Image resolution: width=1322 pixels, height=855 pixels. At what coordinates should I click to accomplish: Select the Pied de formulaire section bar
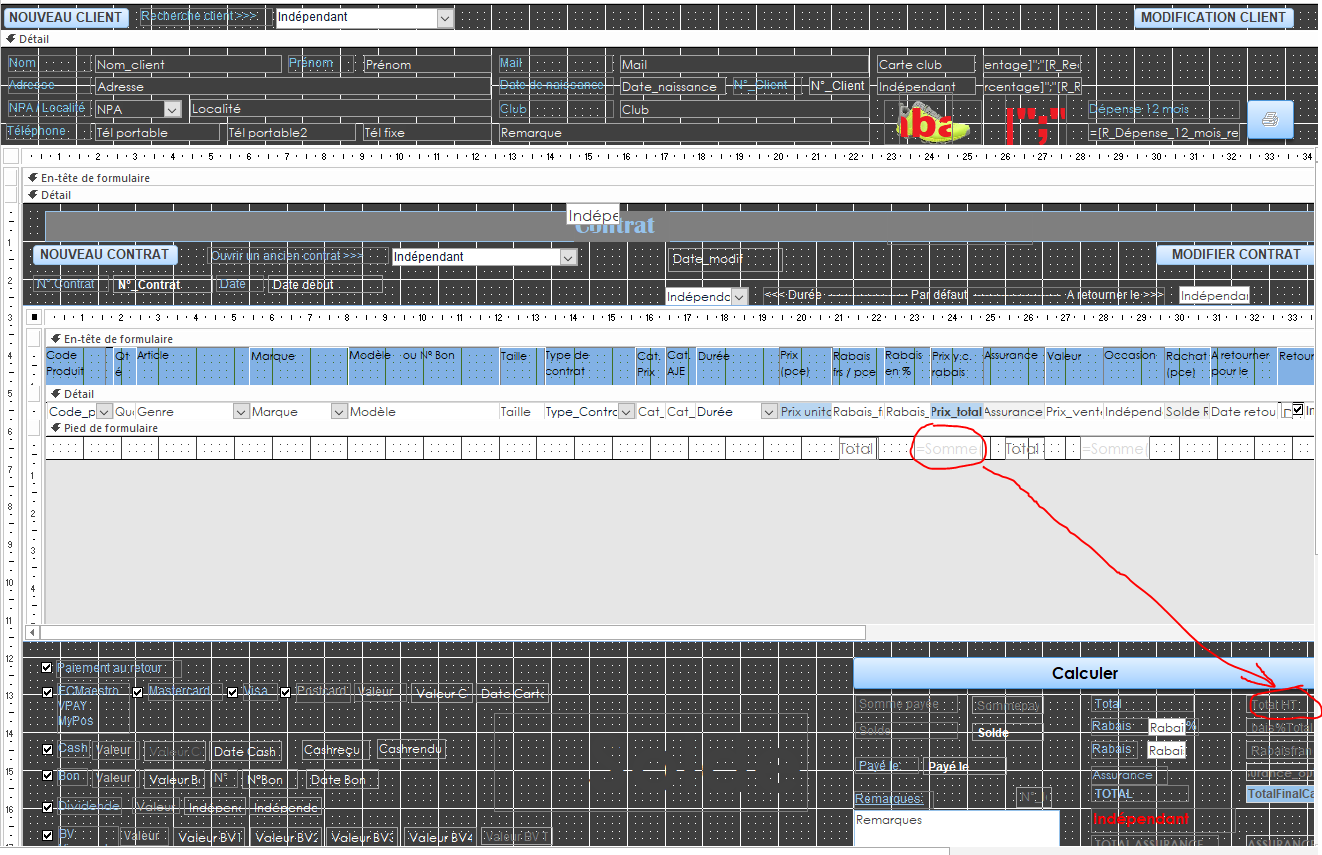pyautogui.click(x=680, y=428)
